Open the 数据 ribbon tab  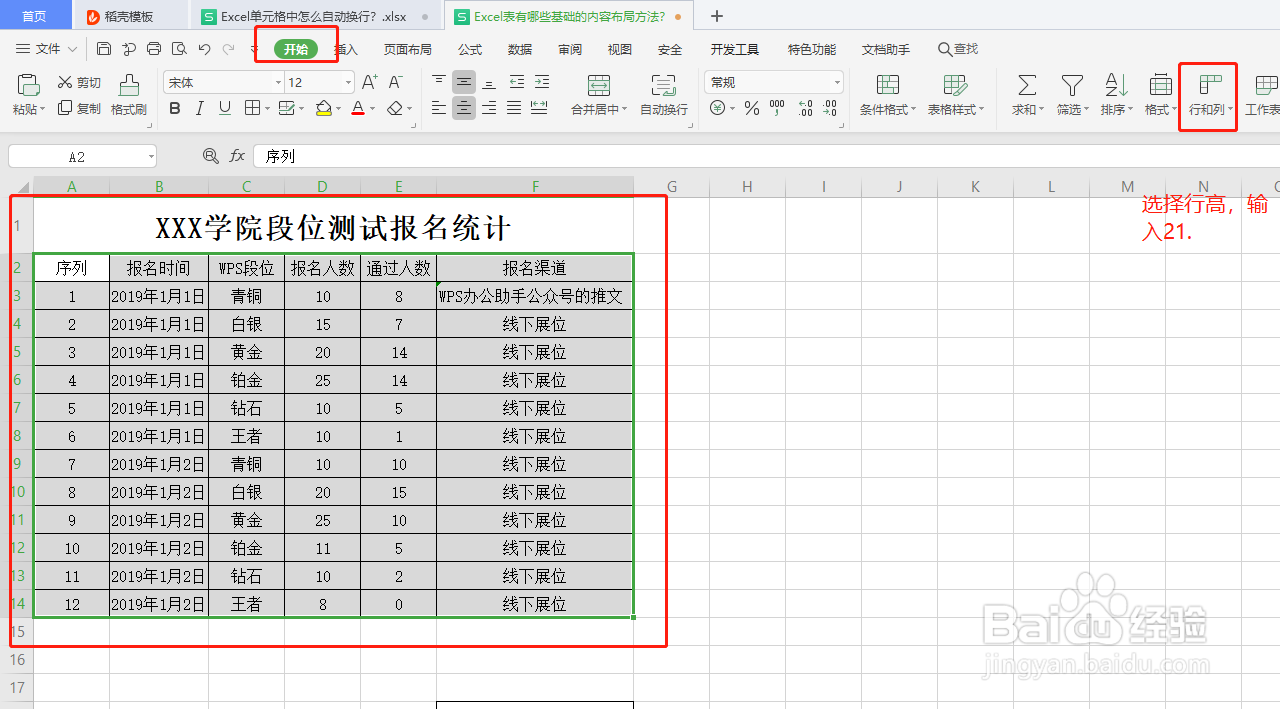(x=521, y=49)
